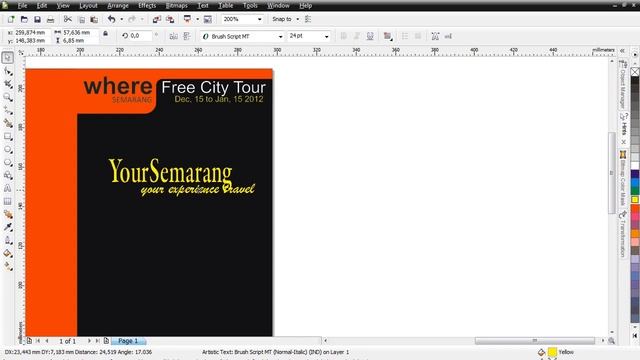
Task: Select the Pick tool in the toolbox
Action: pyautogui.click(x=8, y=58)
